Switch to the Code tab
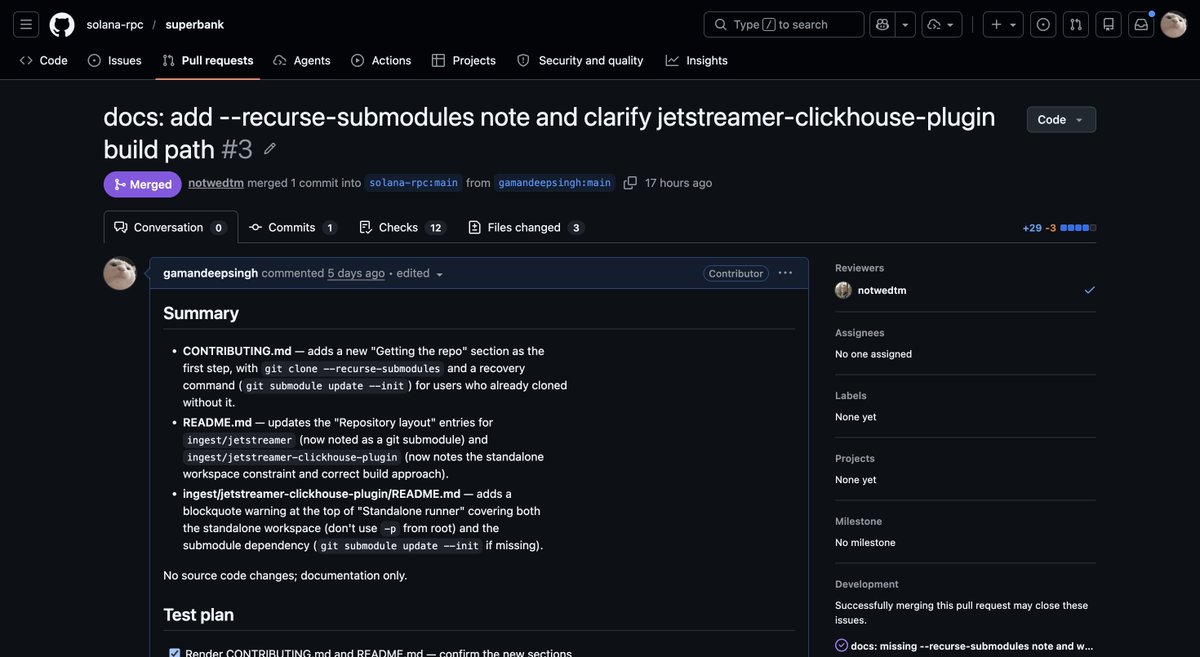 (x=44, y=60)
